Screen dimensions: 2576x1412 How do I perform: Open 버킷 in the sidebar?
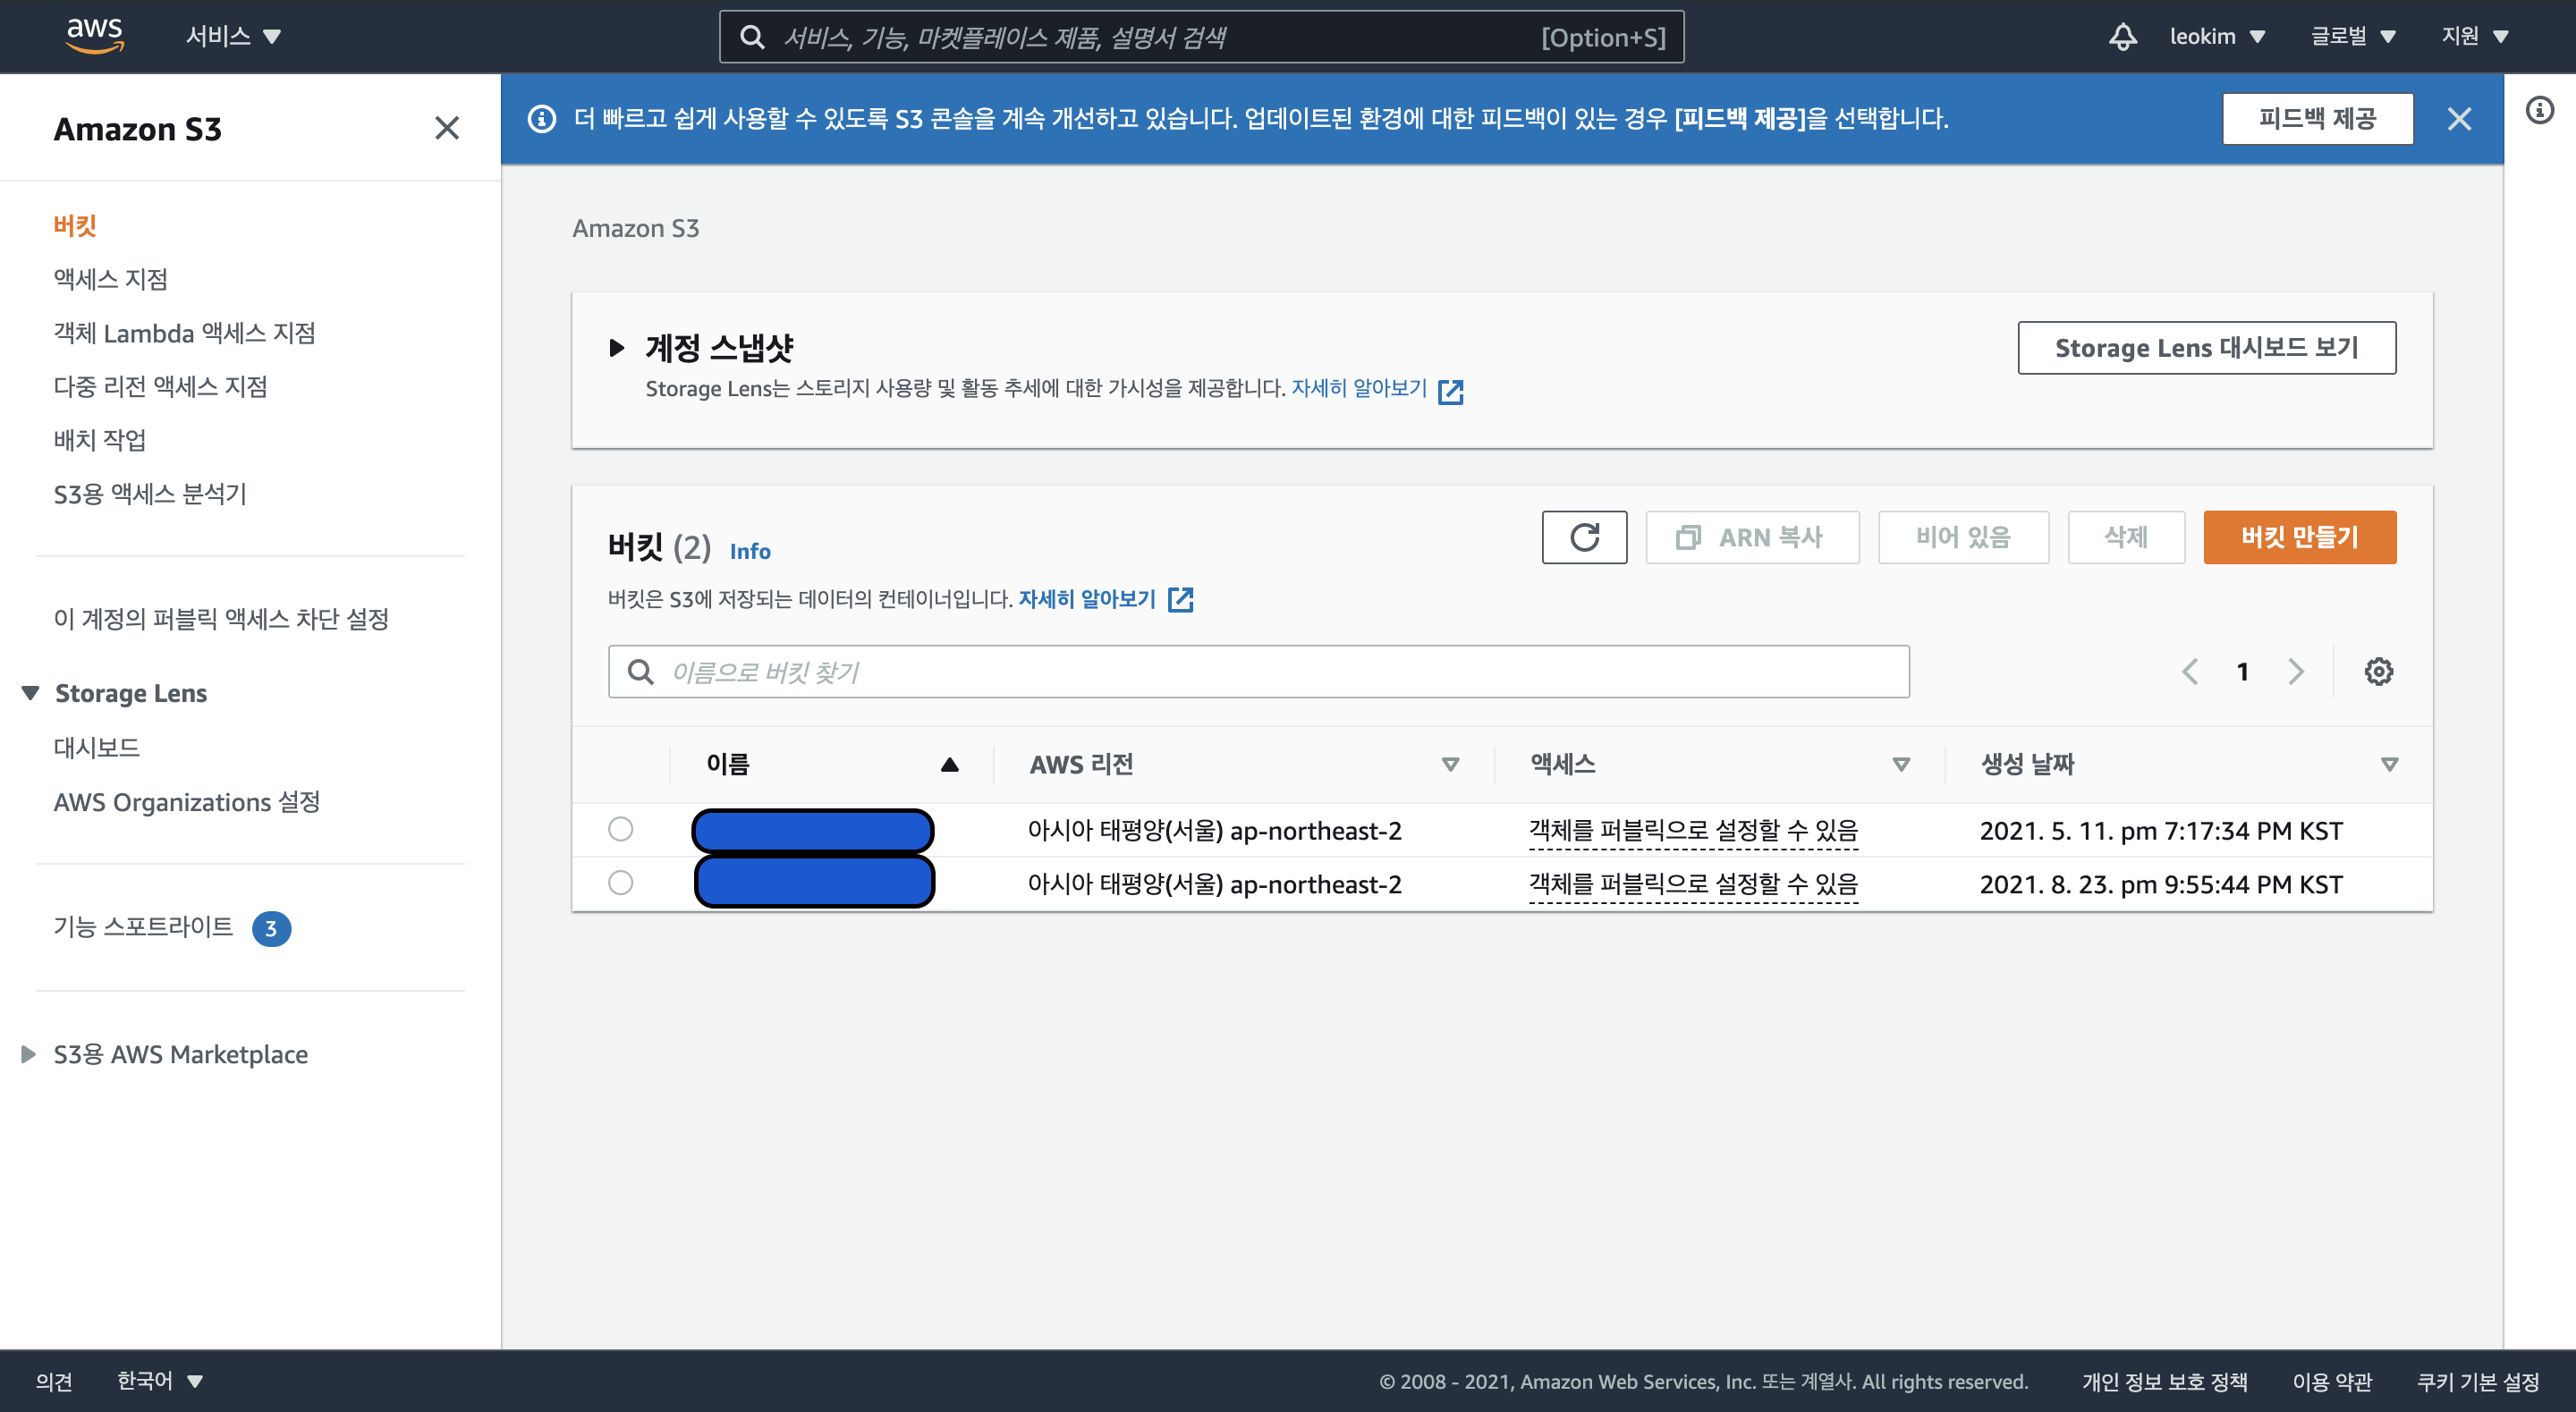(x=75, y=225)
